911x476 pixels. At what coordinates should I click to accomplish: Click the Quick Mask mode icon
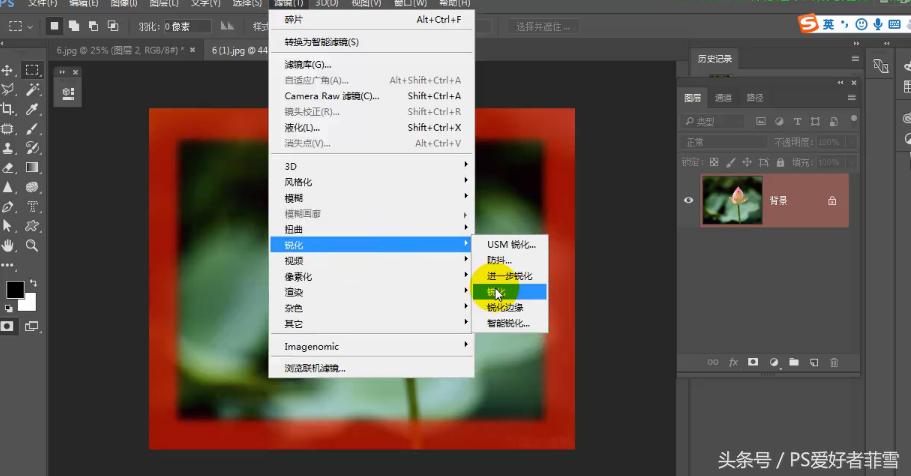tap(7, 327)
